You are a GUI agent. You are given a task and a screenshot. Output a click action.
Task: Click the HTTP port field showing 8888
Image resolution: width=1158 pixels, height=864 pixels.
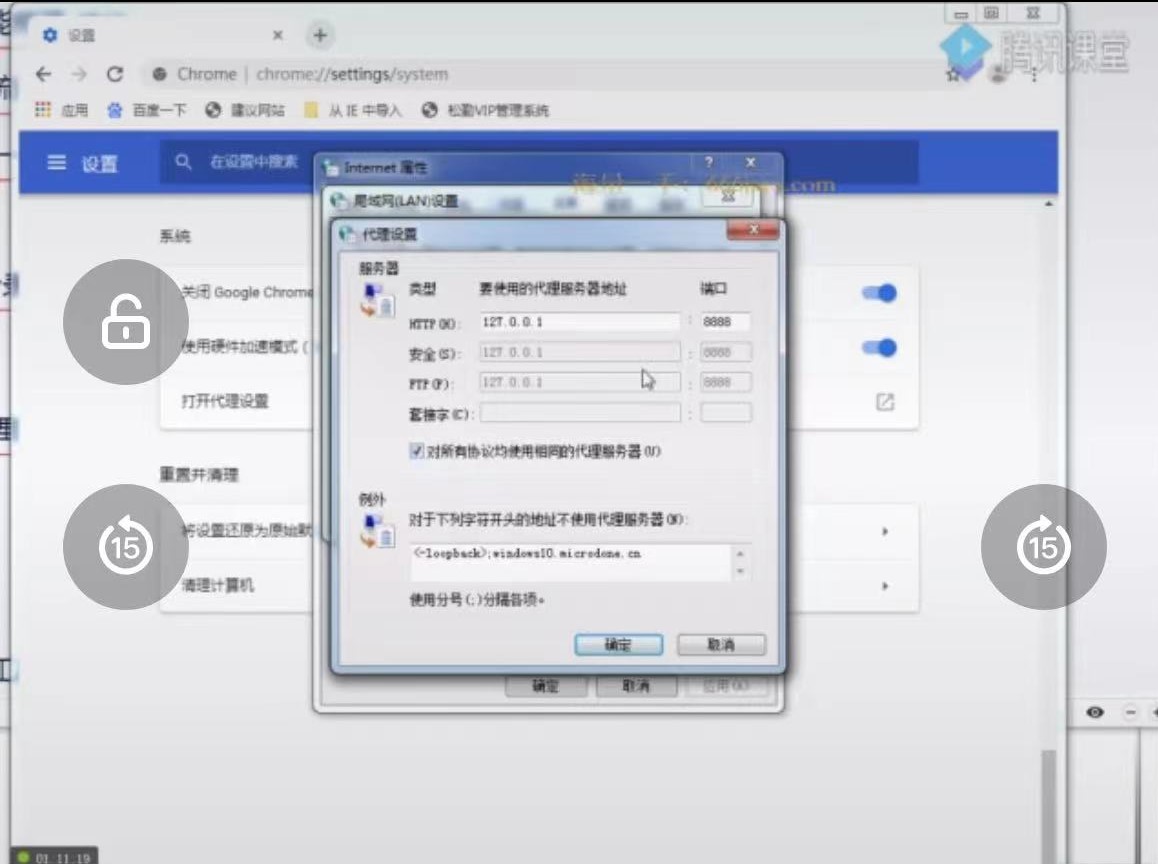point(726,322)
